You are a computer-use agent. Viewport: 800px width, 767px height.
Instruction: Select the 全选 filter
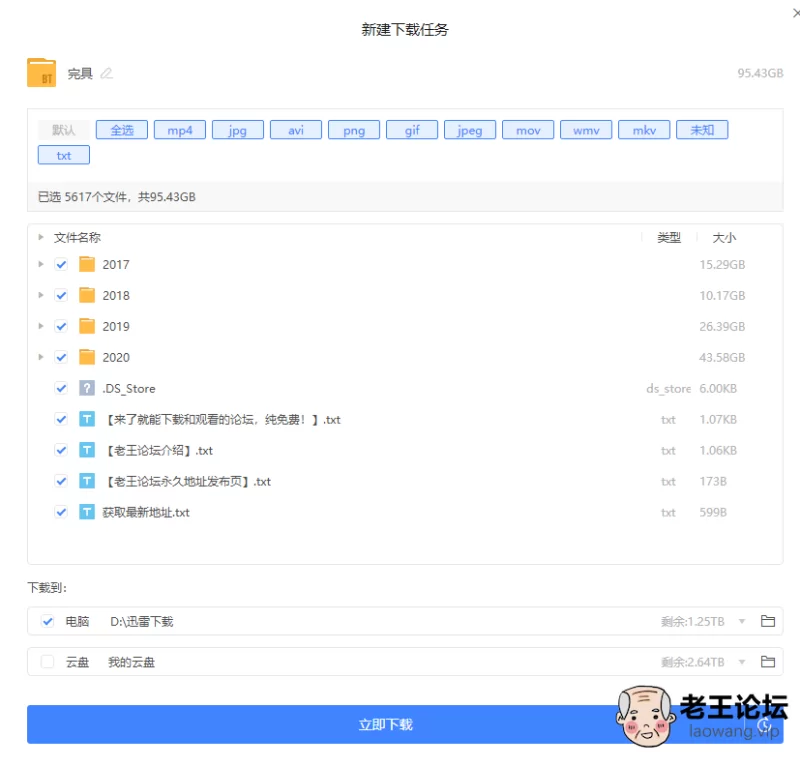[x=122, y=130]
